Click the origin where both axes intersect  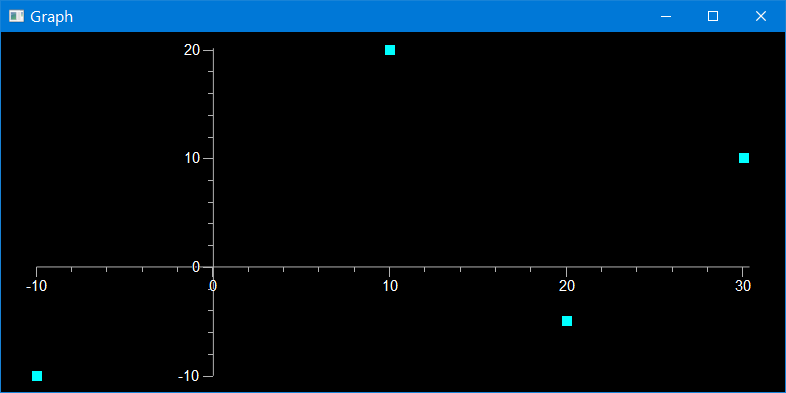point(214,267)
